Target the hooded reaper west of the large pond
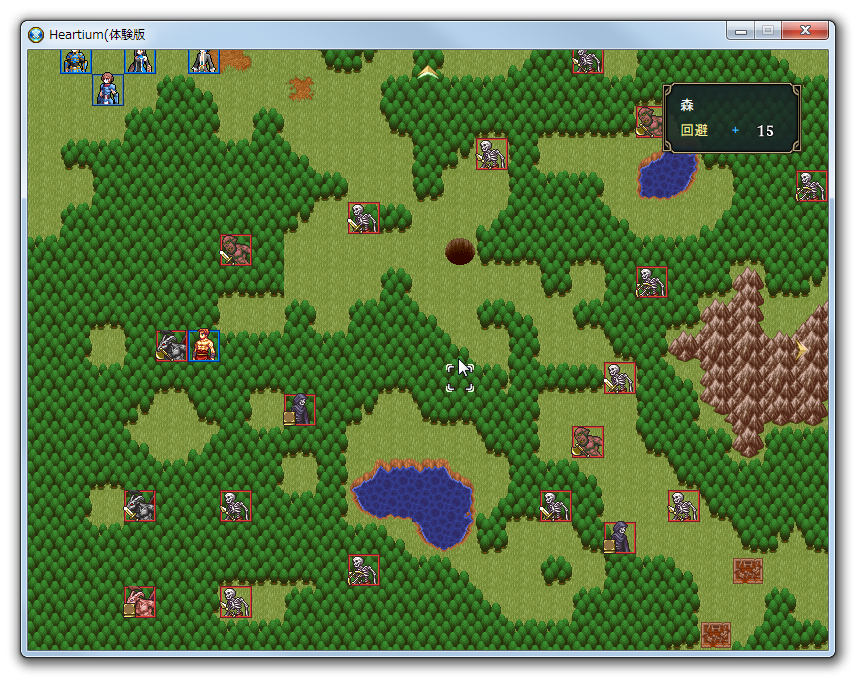 tap(300, 409)
